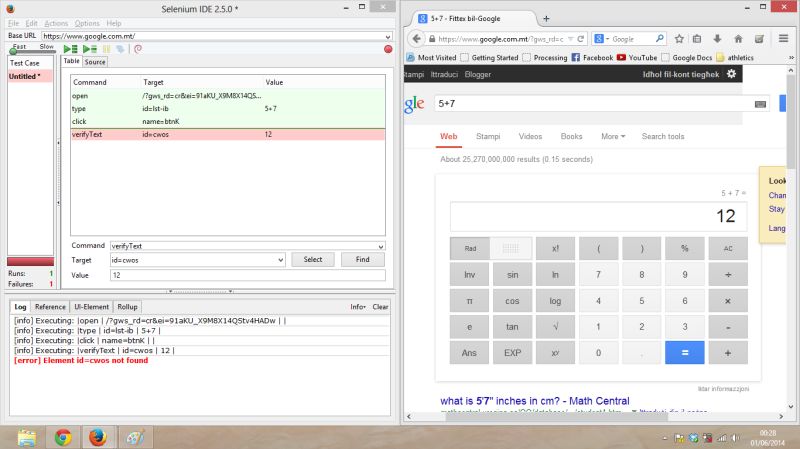Open the Math Central search result link
The height and width of the screenshot is (449, 800).
pos(535,401)
